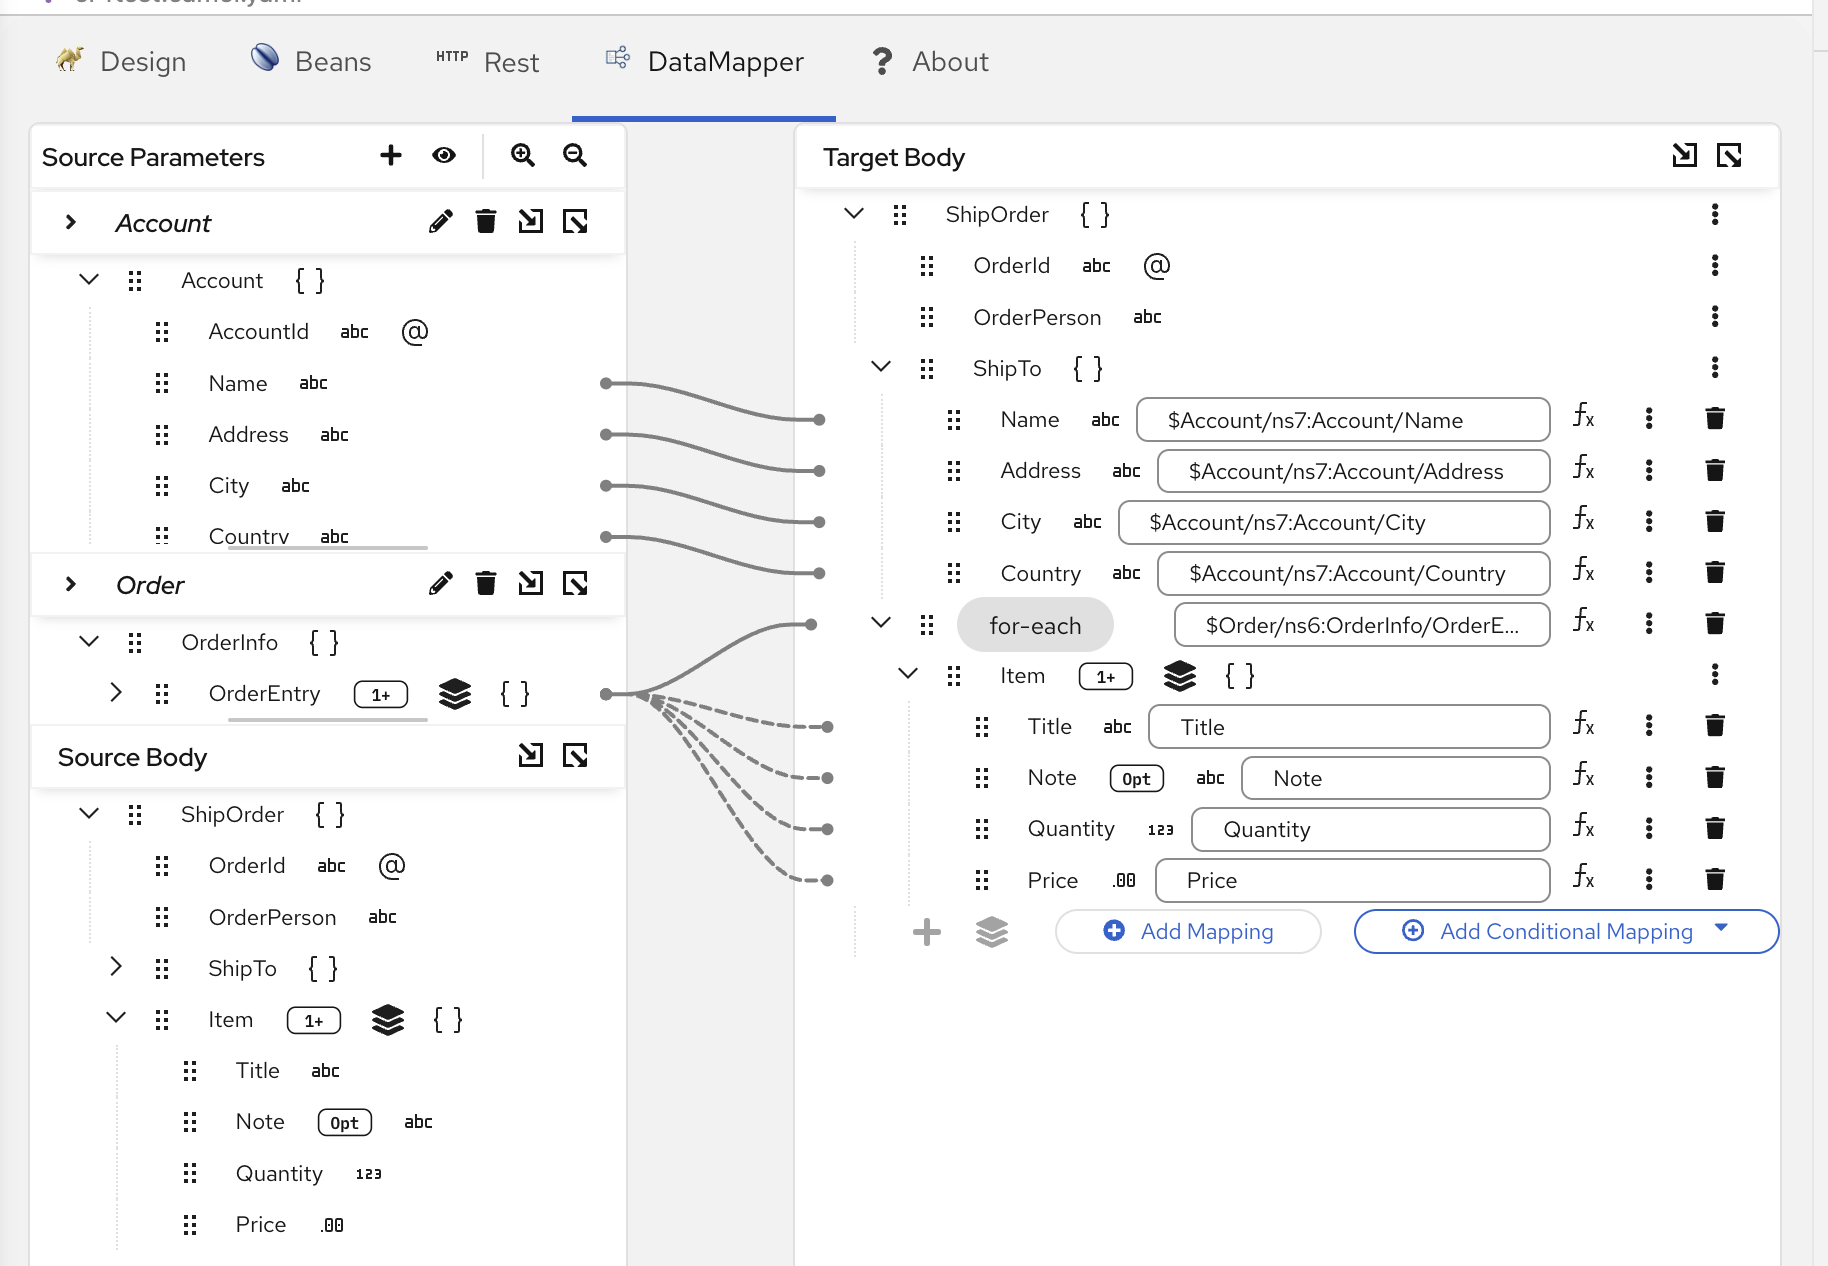Zoom out the mapper view
Viewport: 1828px width, 1266px height.
(x=575, y=155)
